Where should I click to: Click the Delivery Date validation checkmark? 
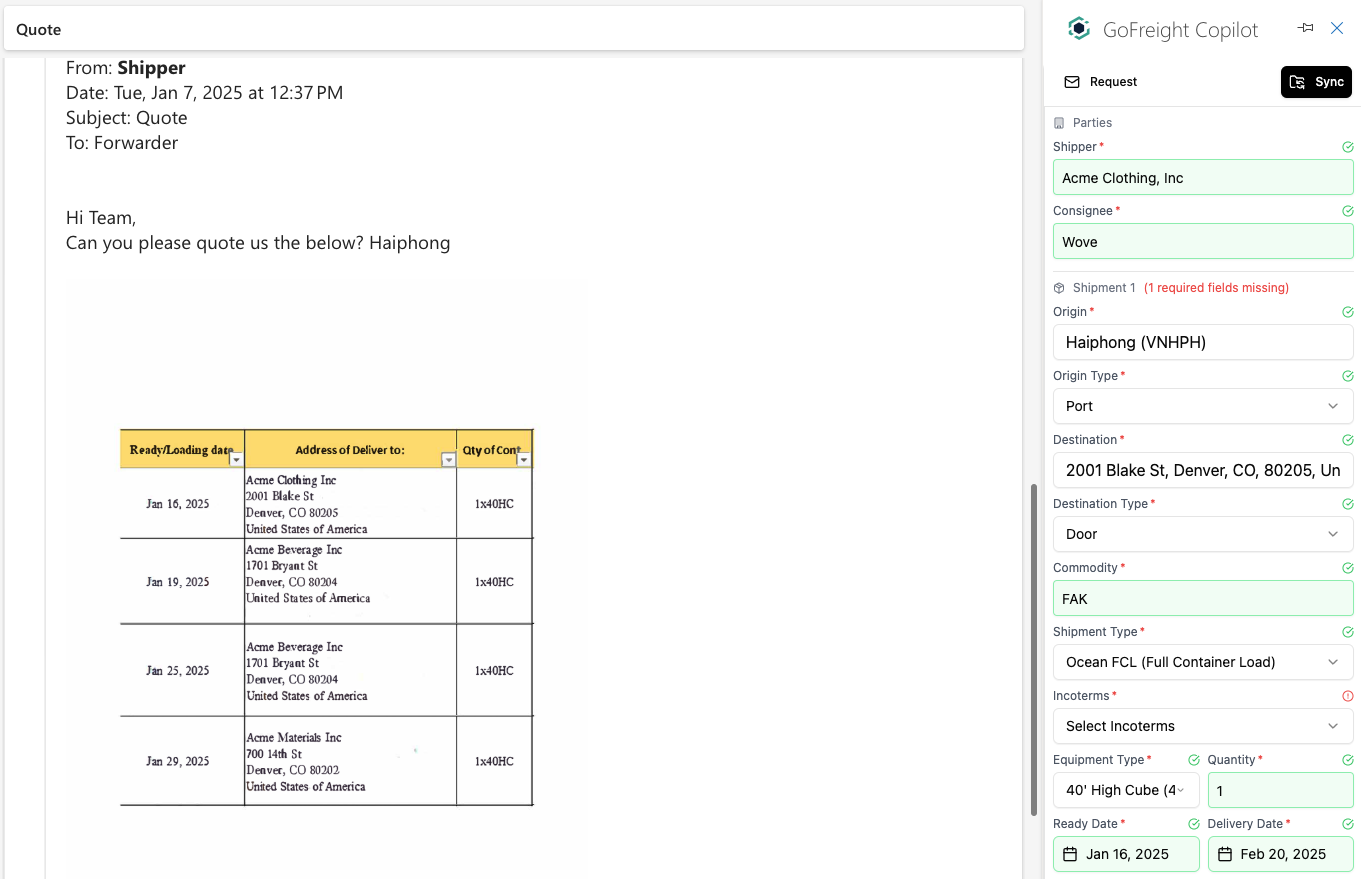pos(1348,824)
